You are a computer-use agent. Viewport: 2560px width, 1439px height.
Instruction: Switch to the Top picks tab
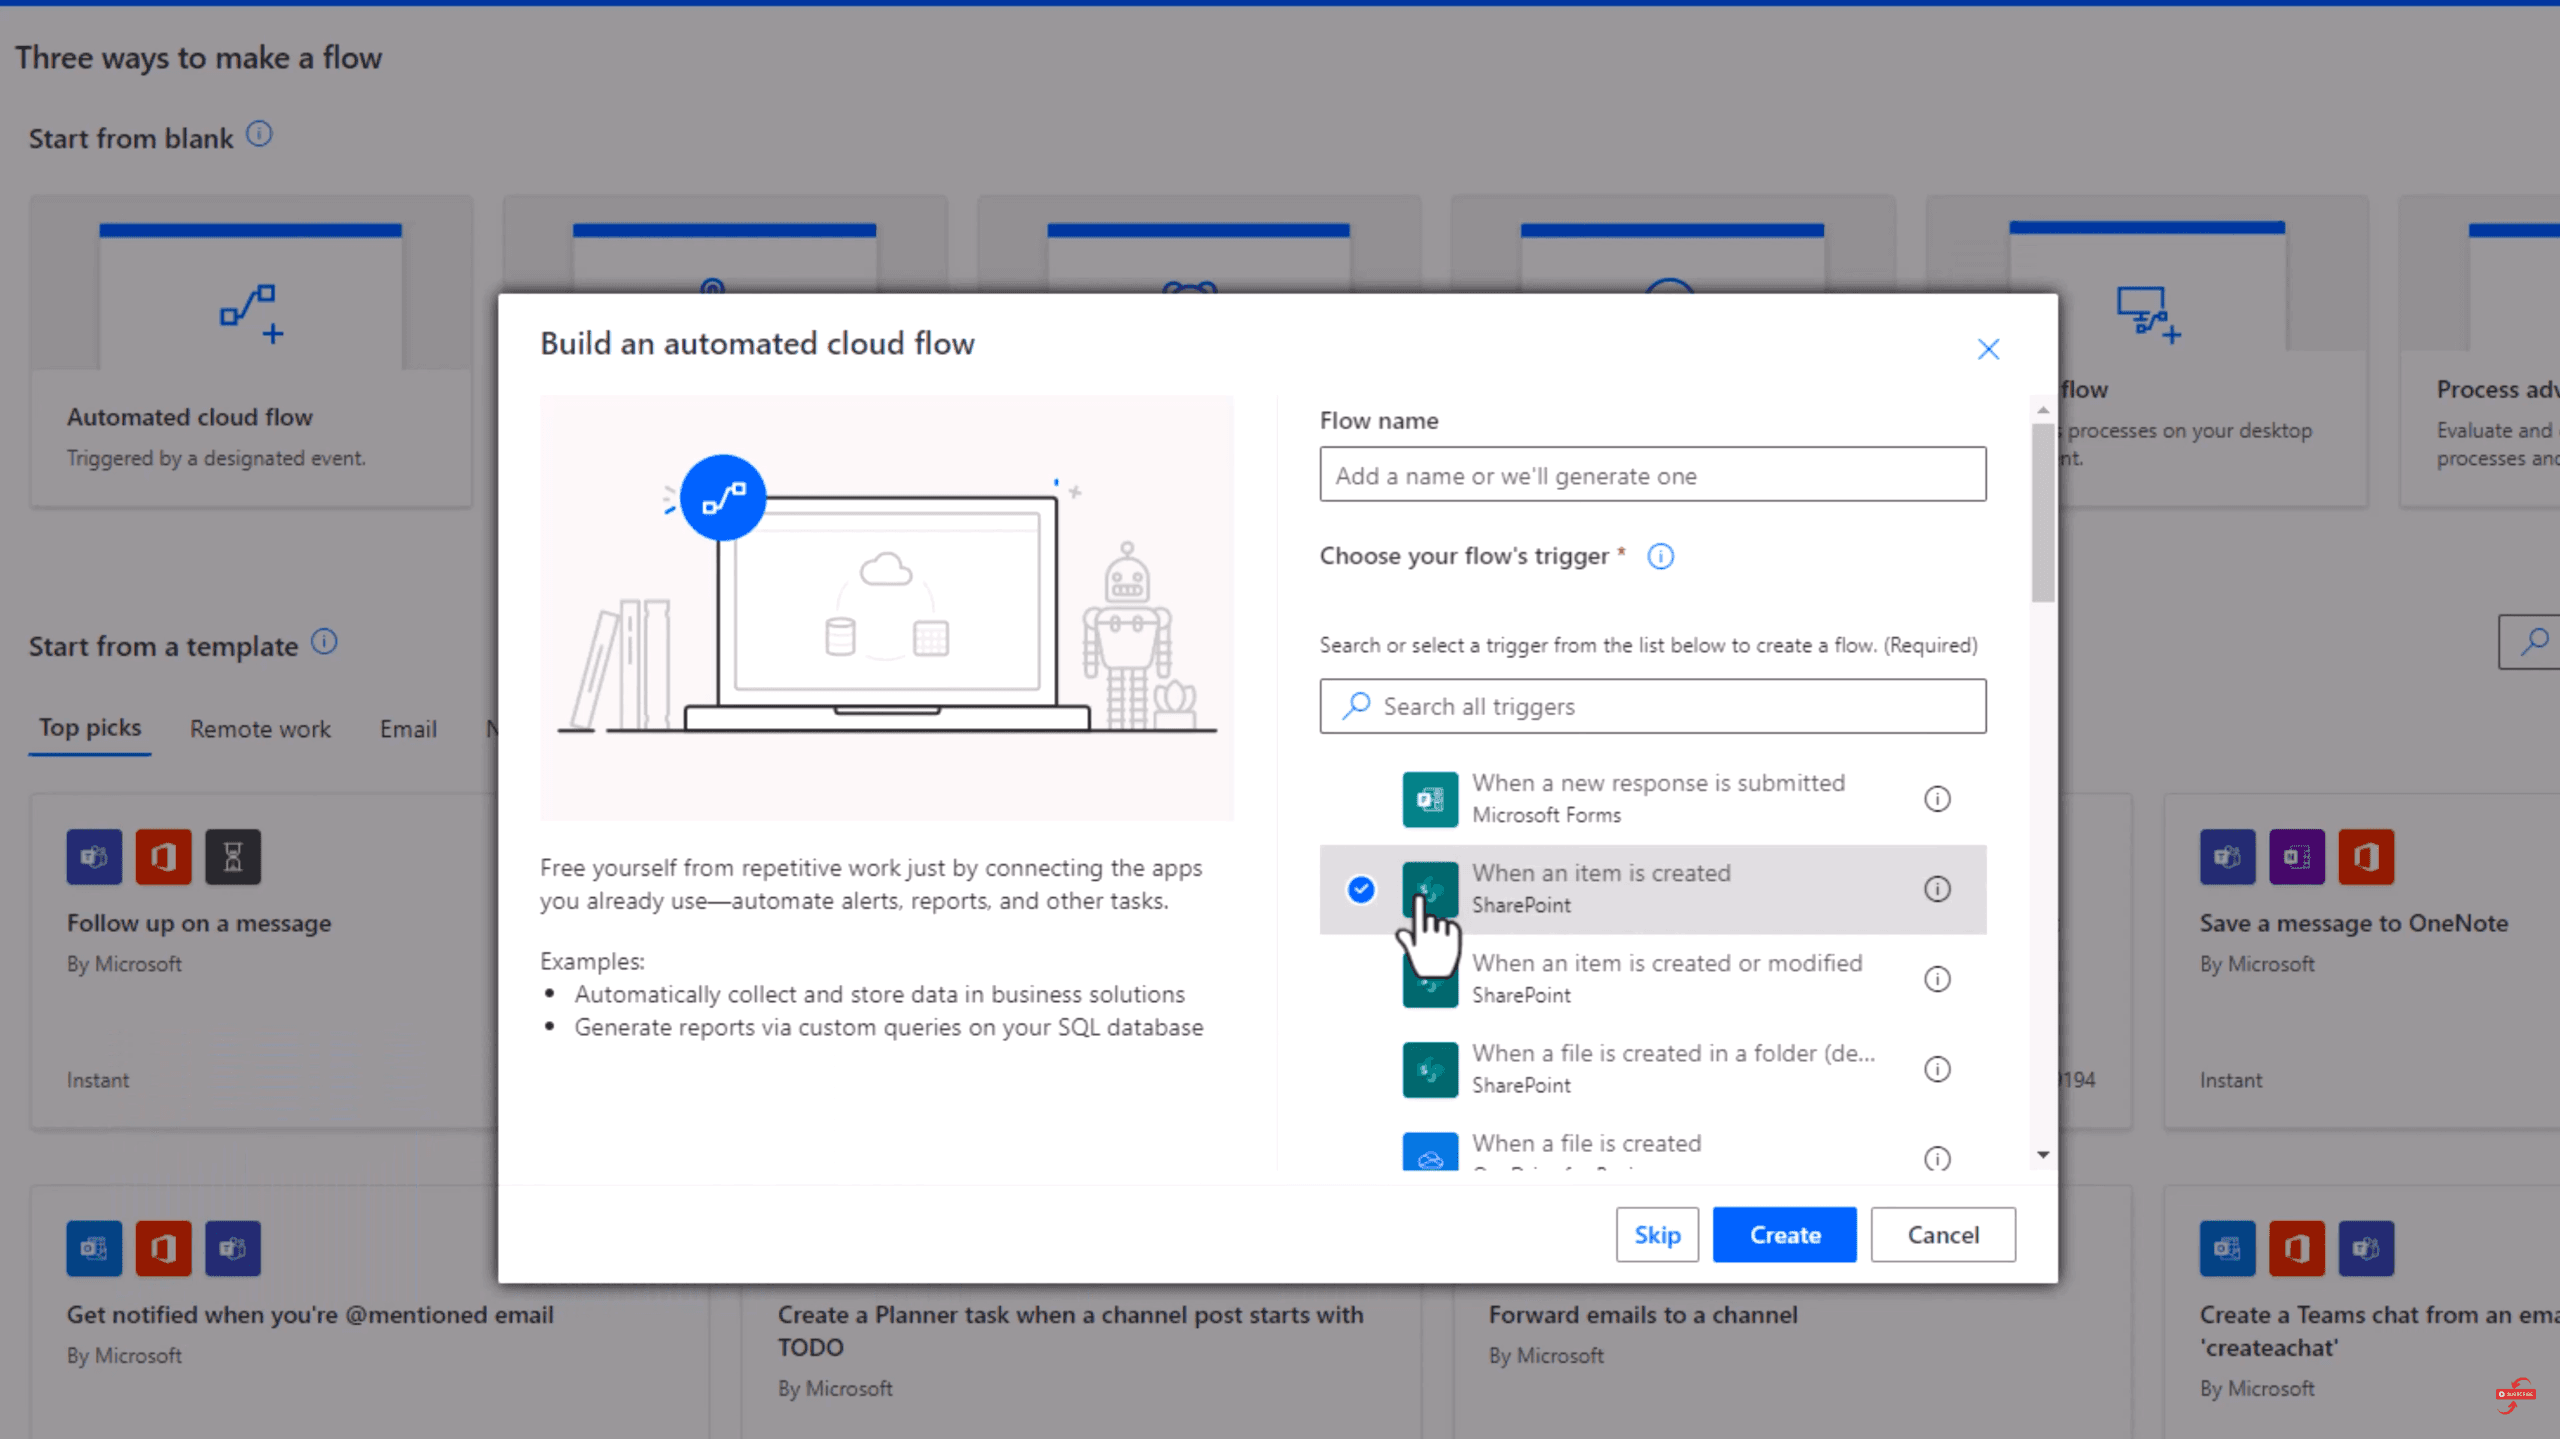tap(90, 728)
